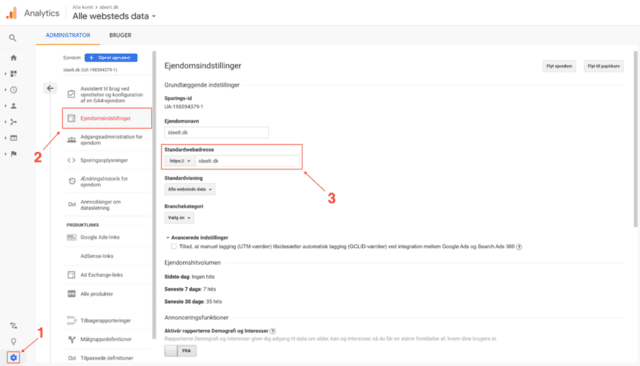Enable manual tagging override checkbox
Screen dimensions: 640x366
(x=174, y=246)
